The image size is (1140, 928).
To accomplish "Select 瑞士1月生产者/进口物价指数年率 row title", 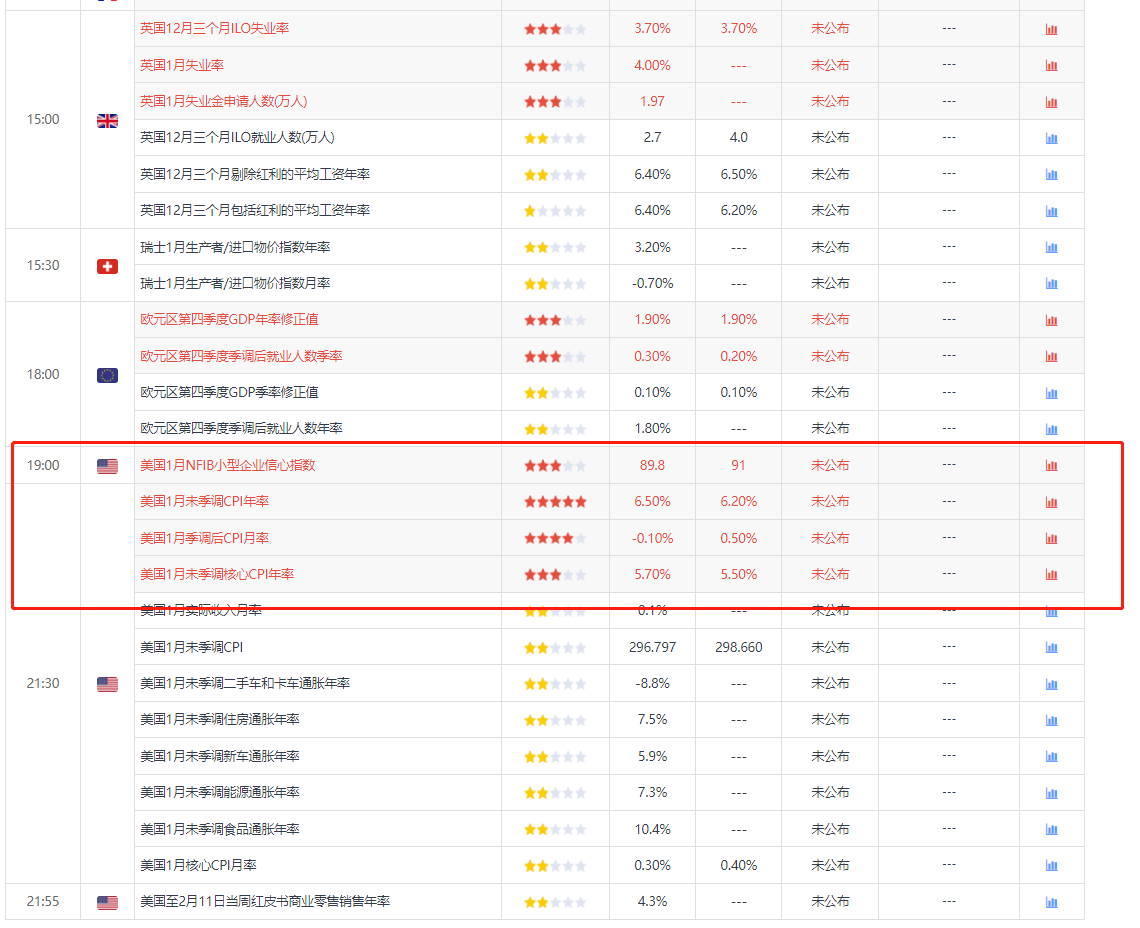I will click(x=235, y=247).
